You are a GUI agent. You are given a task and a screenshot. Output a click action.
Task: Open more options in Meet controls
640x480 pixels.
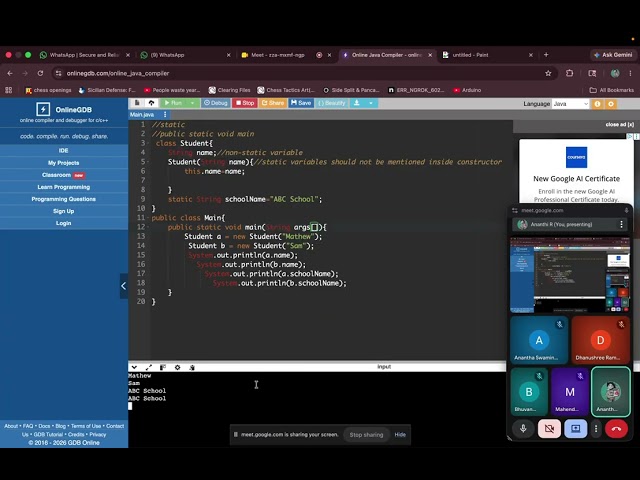(596, 429)
